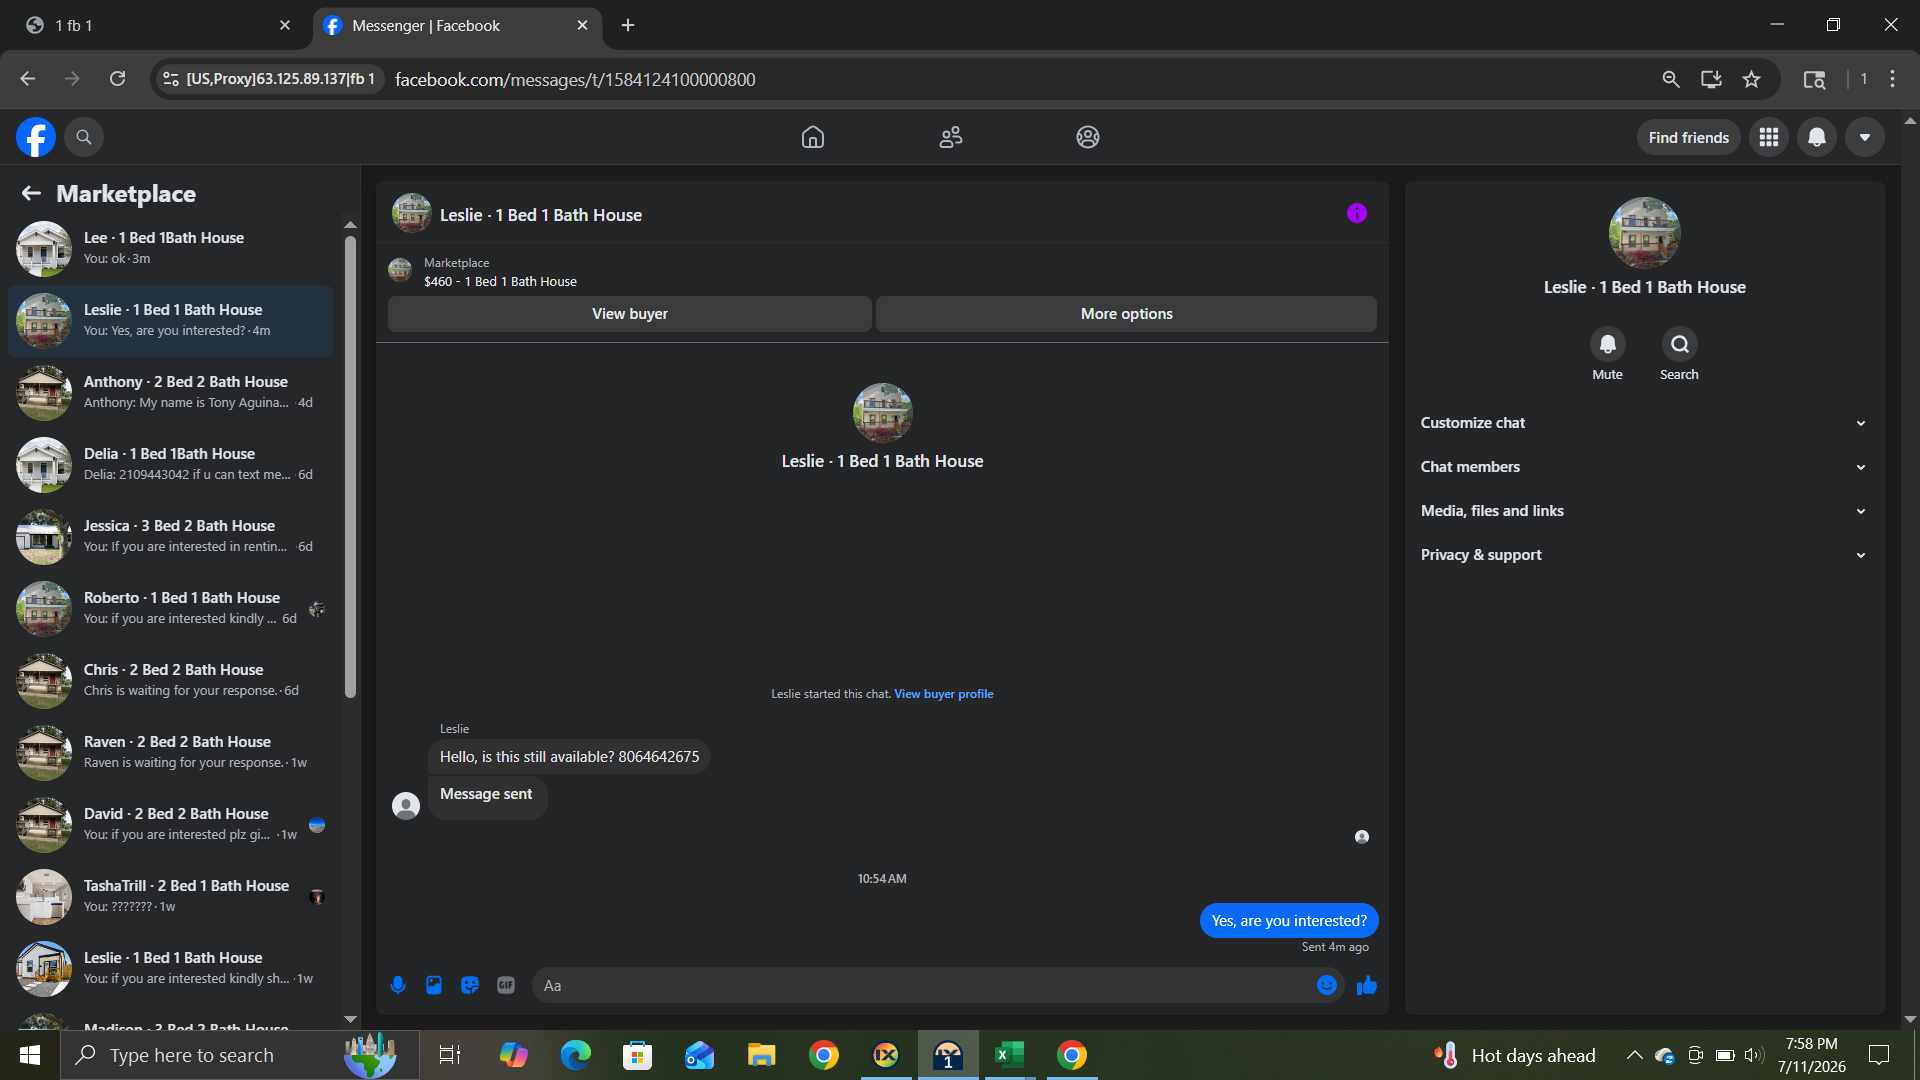Open Jessica · 3 Bed 2 Bath House chat
Image resolution: width=1920 pixels, height=1080 pixels.
[170, 536]
